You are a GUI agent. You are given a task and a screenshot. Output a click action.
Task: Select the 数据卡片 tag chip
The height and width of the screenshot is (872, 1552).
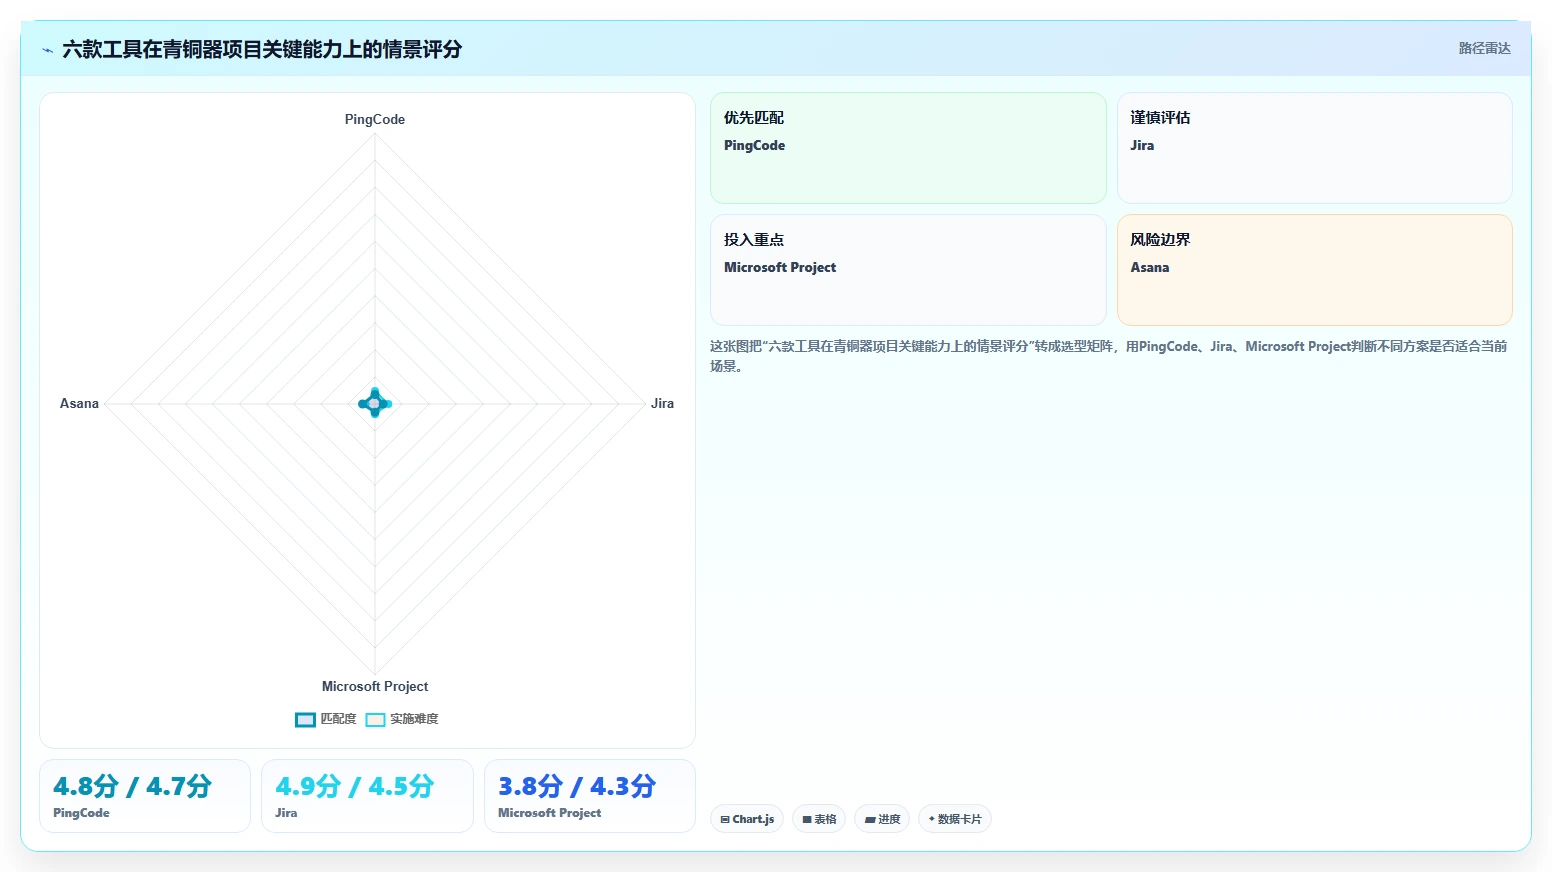(955, 819)
